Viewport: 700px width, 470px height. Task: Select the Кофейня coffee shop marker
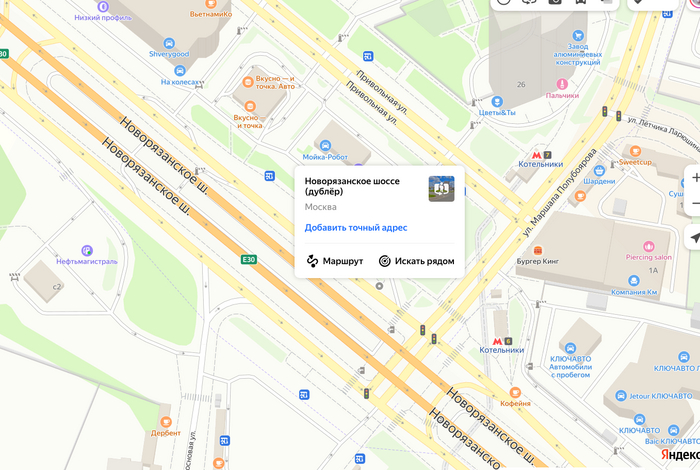tap(515, 392)
